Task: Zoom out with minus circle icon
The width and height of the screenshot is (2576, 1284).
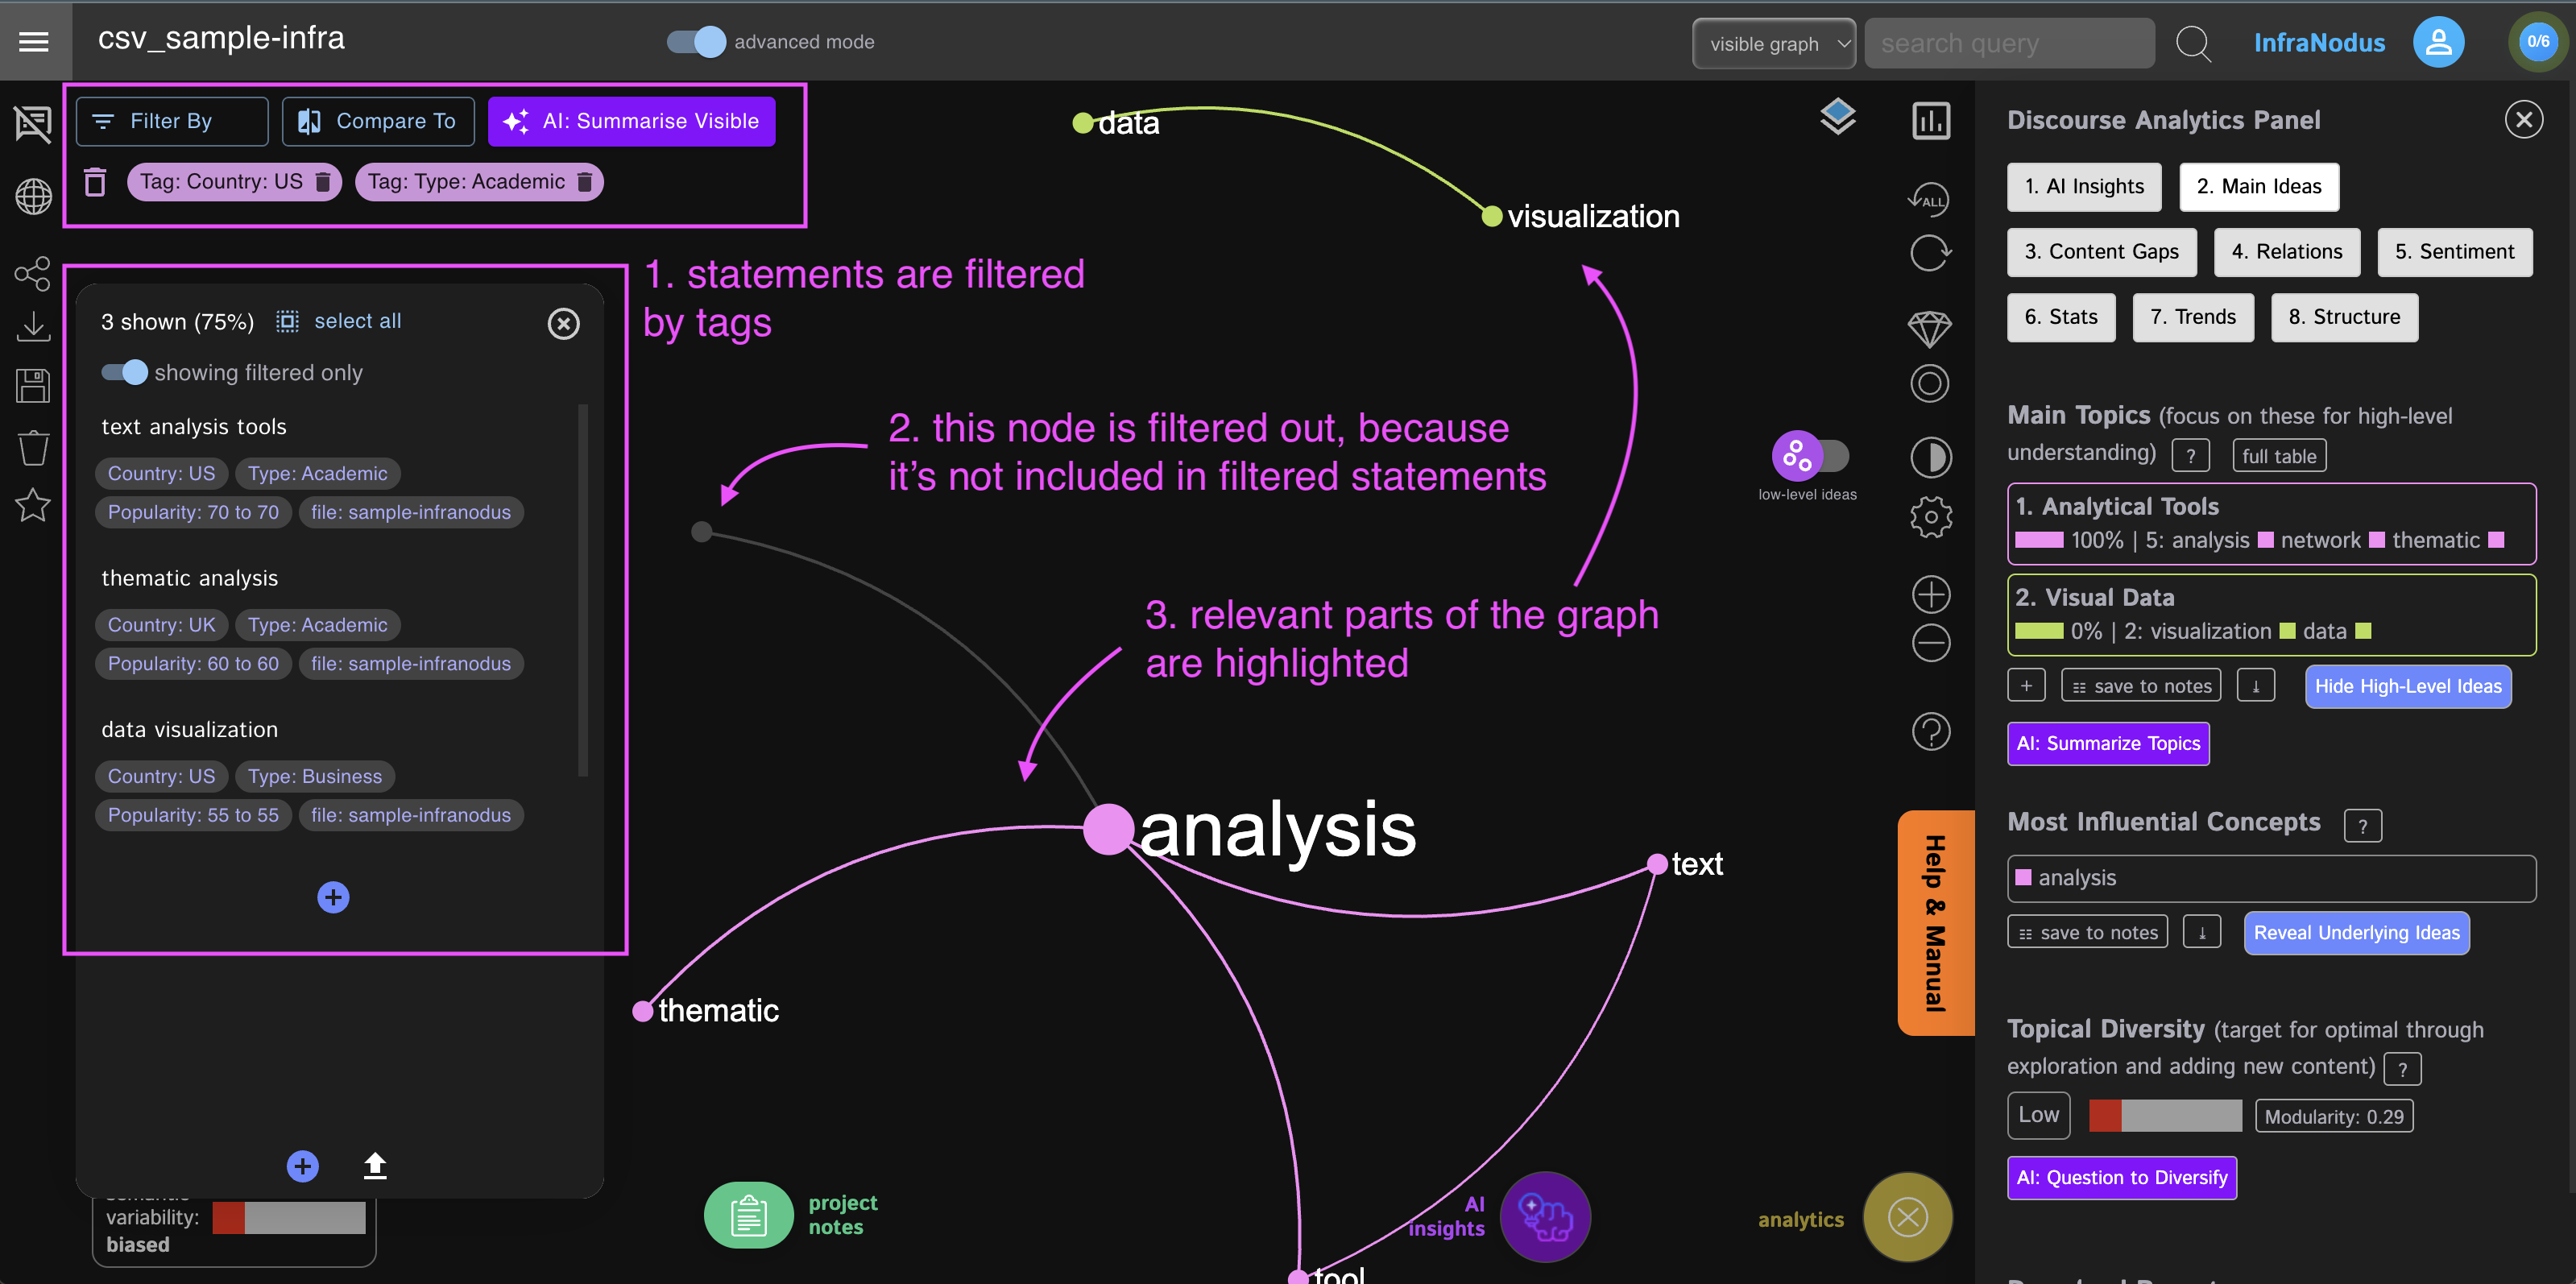Action: [x=1931, y=642]
